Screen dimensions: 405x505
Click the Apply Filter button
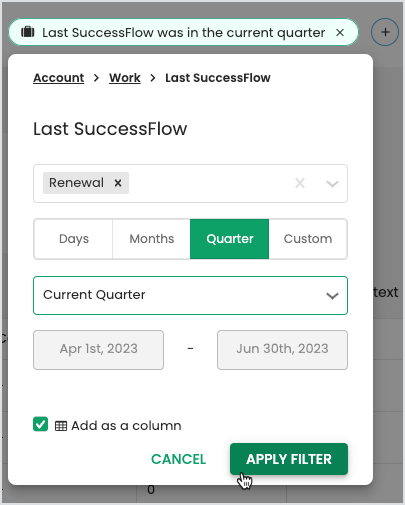coord(289,459)
